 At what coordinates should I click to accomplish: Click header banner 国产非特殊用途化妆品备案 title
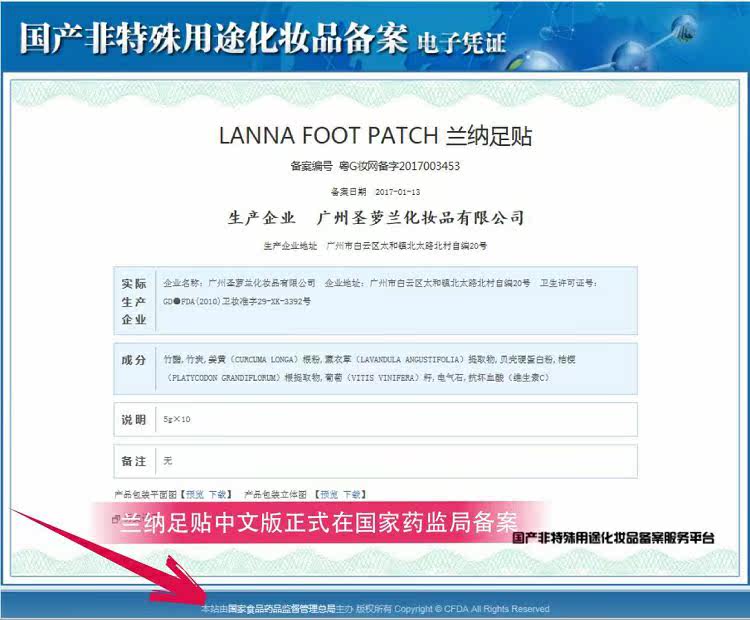click(214, 38)
